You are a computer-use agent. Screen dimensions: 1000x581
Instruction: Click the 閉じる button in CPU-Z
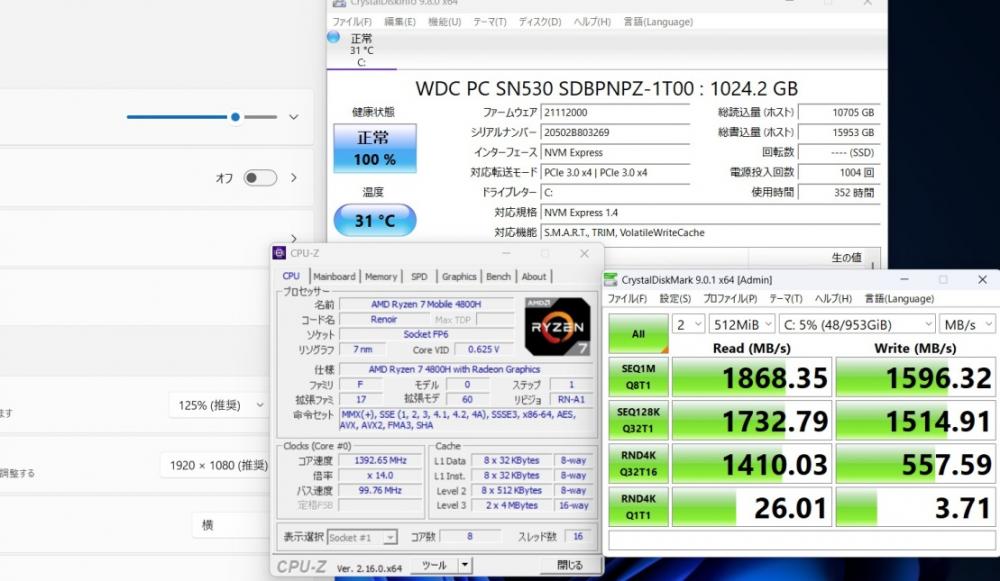[570, 565]
